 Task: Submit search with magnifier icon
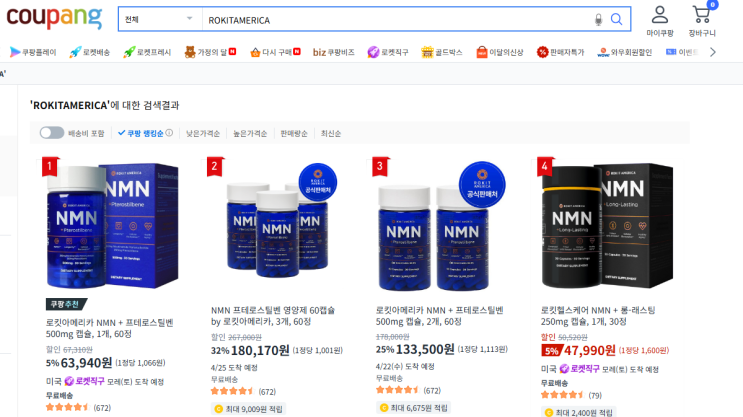616,19
